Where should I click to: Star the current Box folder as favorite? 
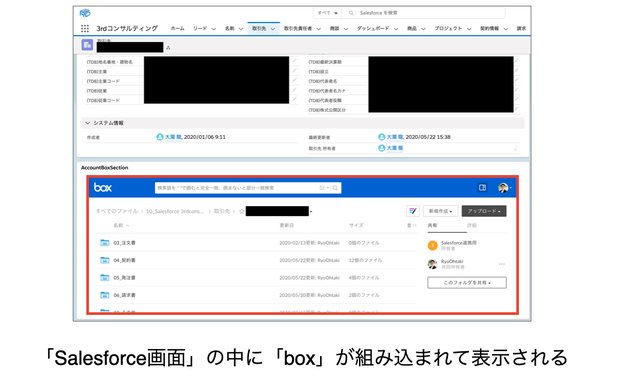click(x=242, y=211)
